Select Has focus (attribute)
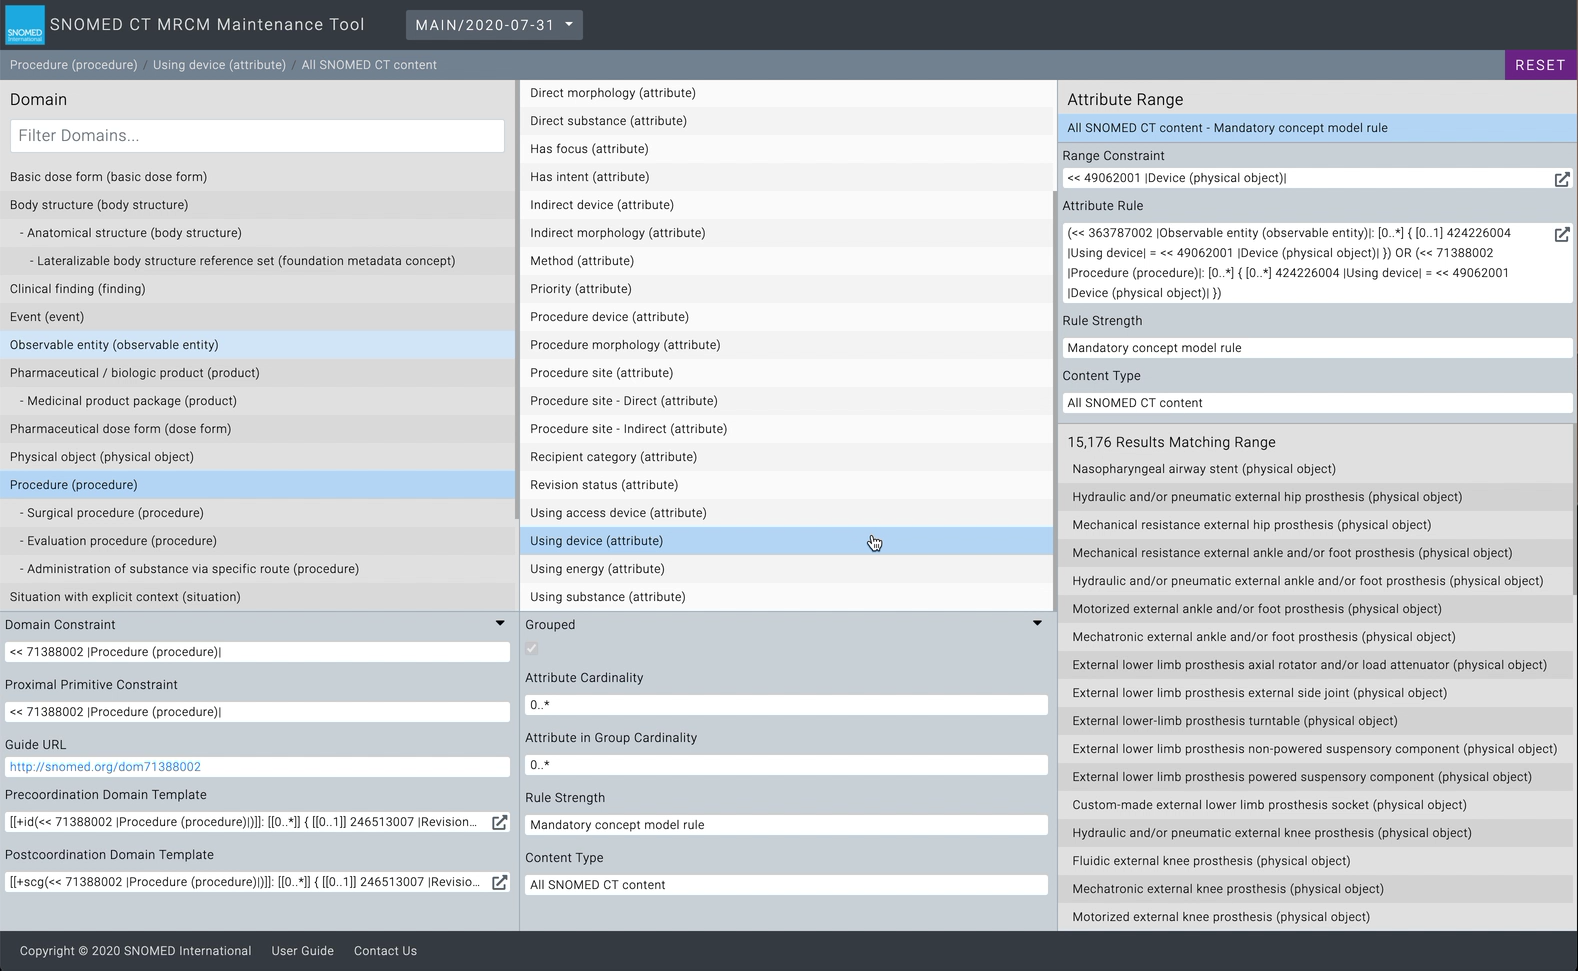Screen dimensions: 1578x971 pos(786,149)
